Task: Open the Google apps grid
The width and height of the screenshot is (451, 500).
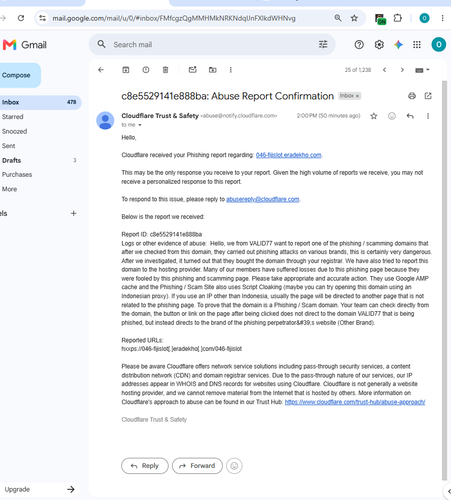Action: 417,45
